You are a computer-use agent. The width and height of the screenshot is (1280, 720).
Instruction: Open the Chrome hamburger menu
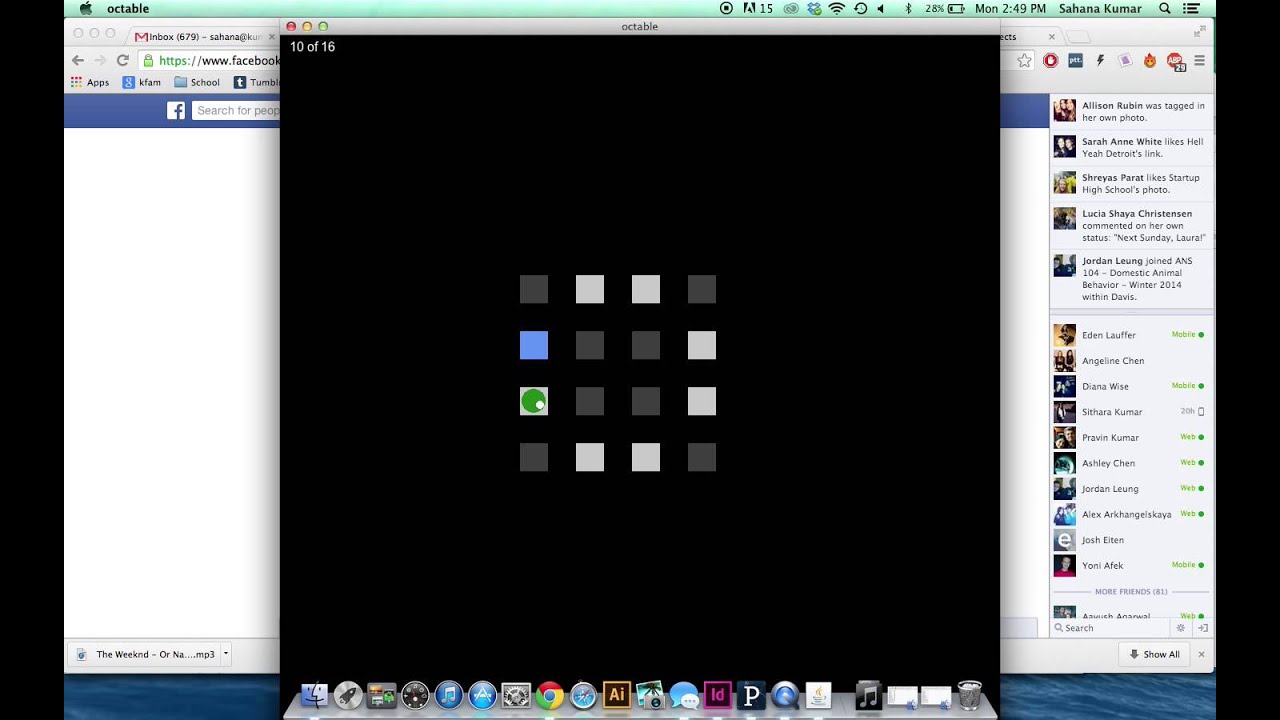point(1199,60)
